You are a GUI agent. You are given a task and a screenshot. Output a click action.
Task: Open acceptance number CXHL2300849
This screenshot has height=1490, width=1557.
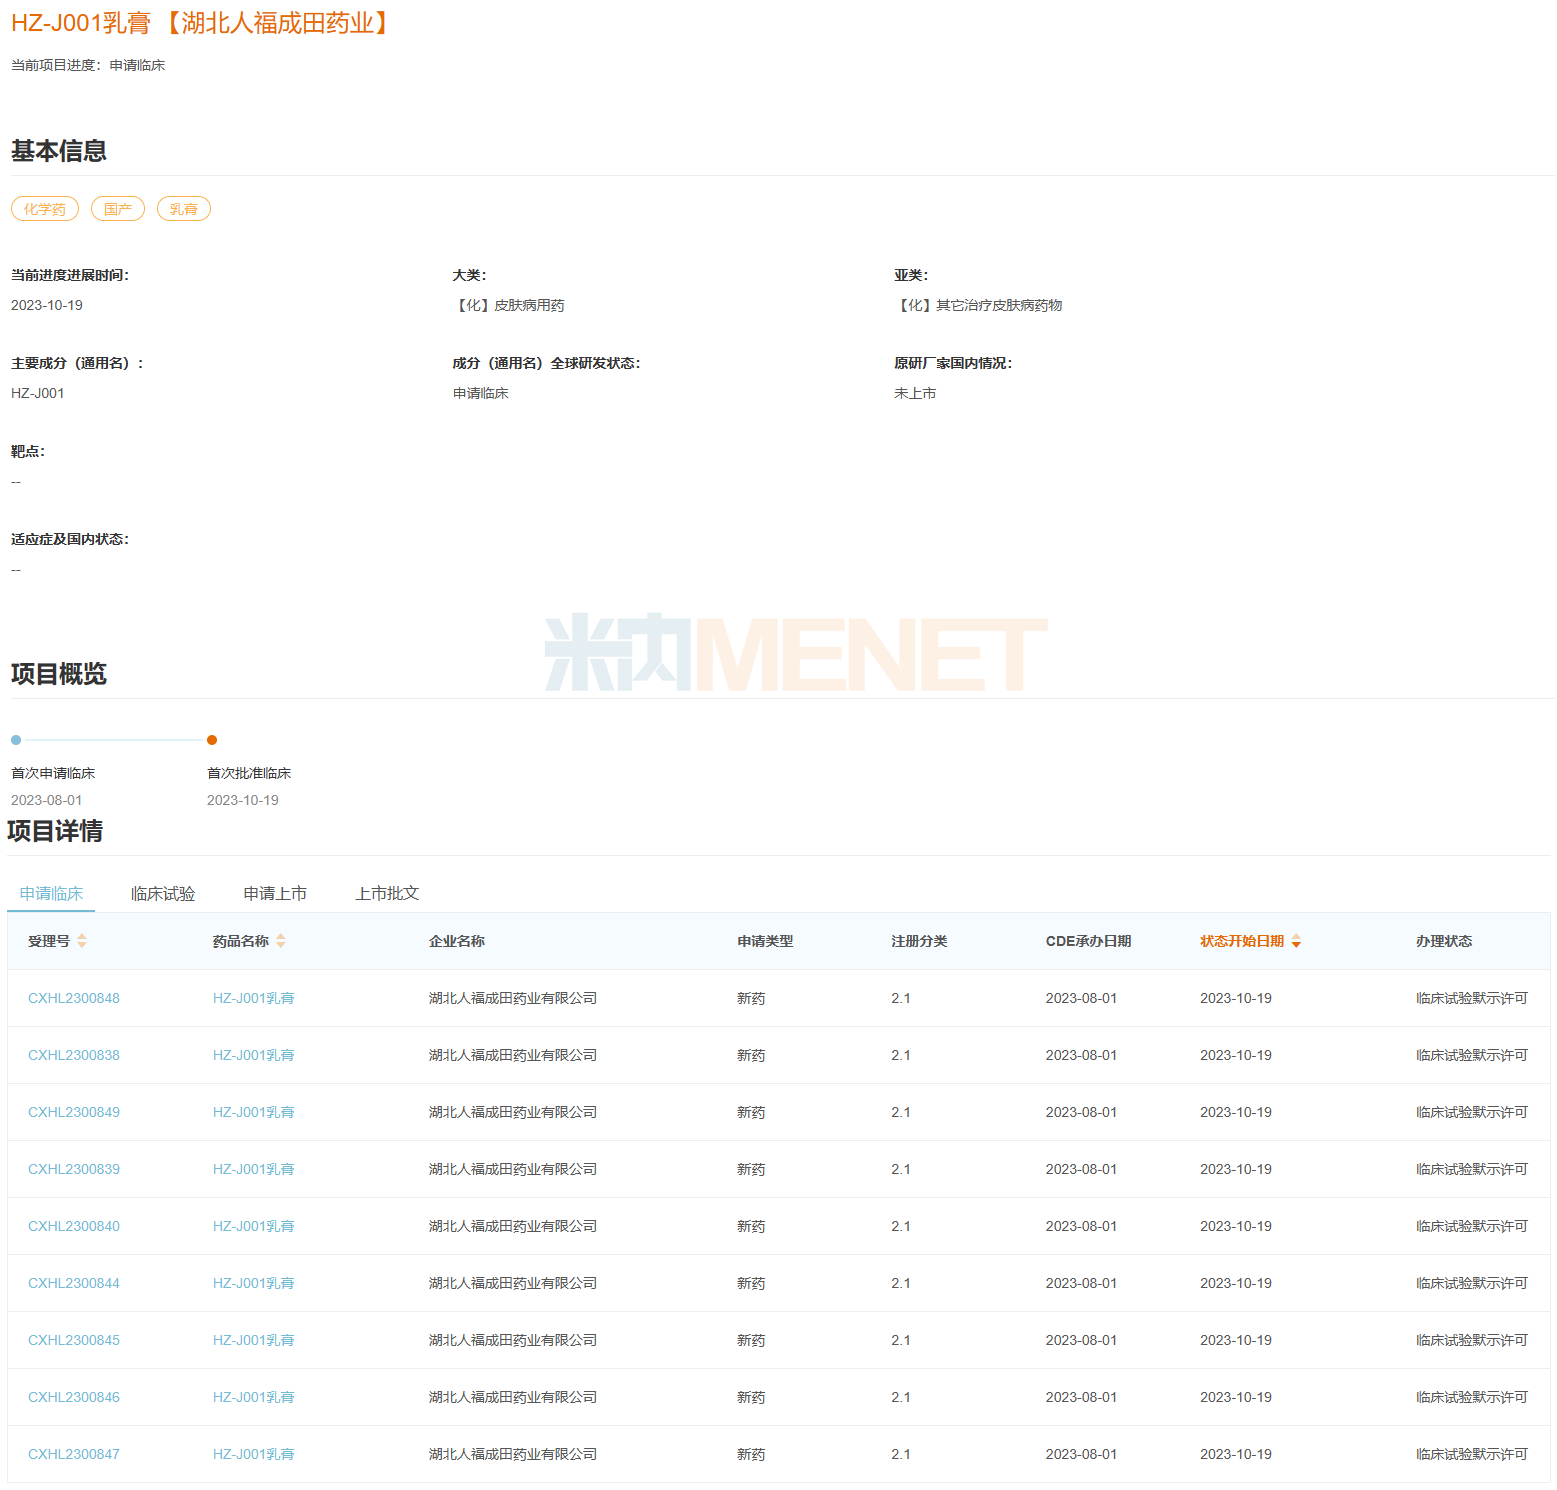(74, 1112)
